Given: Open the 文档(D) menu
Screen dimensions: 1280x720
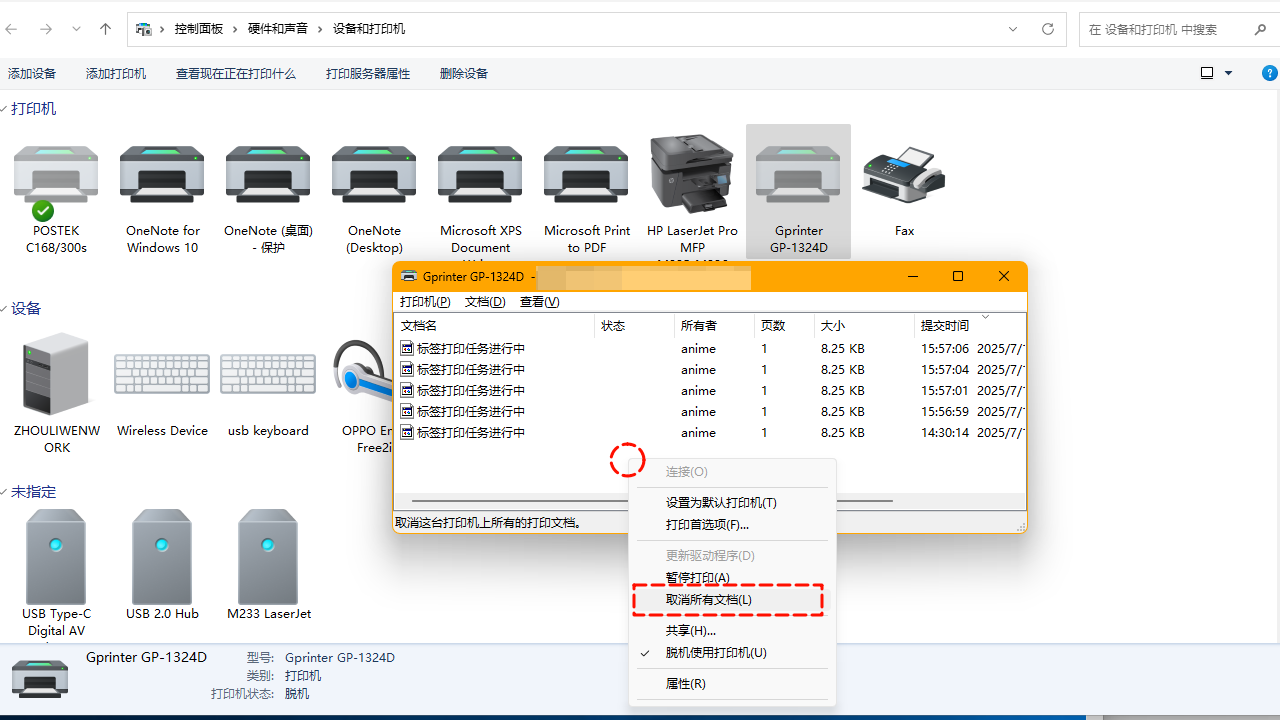Looking at the screenshot, I should pyautogui.click(x=485, y=301).
